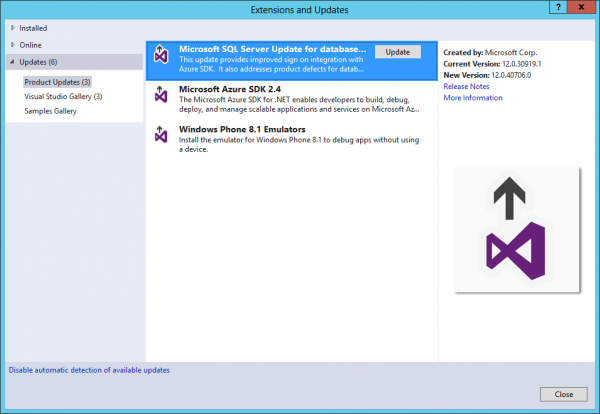Open Visual Studio Gallery (3) updates
Image resolution: width=600 pixels, height=414 pixels.
[x=63, y=96]
